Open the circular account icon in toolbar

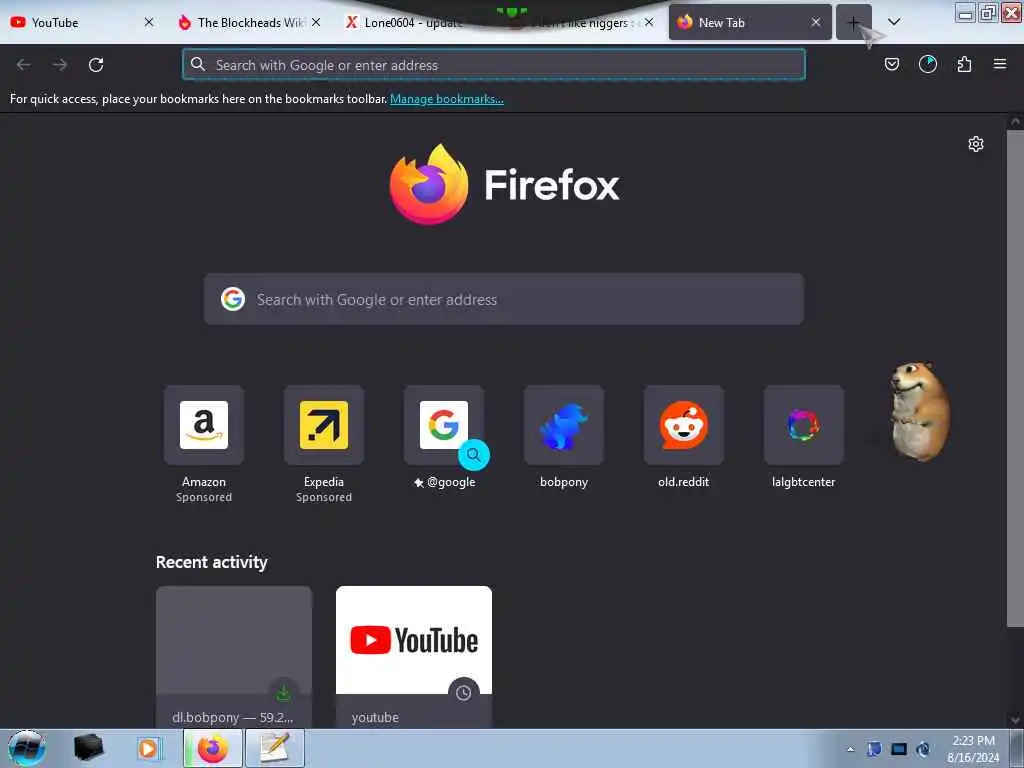pos(927,64)
